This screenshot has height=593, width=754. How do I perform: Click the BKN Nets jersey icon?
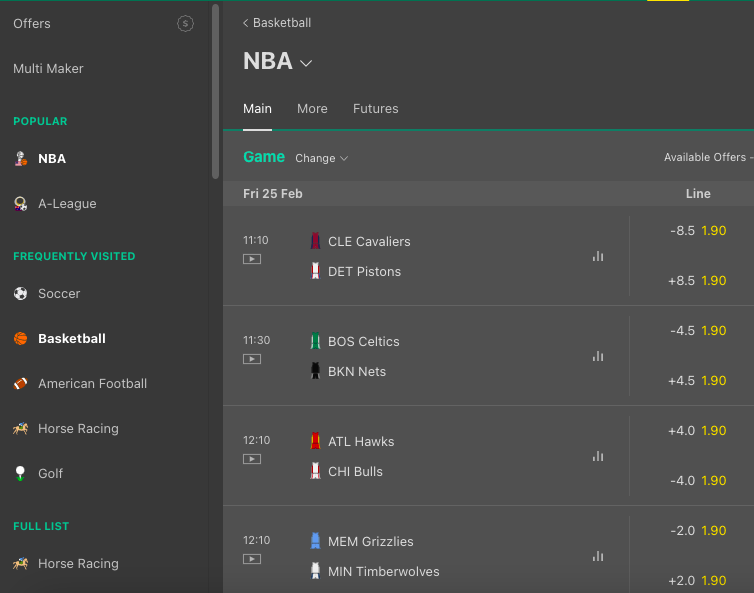(x=315, y=371)
